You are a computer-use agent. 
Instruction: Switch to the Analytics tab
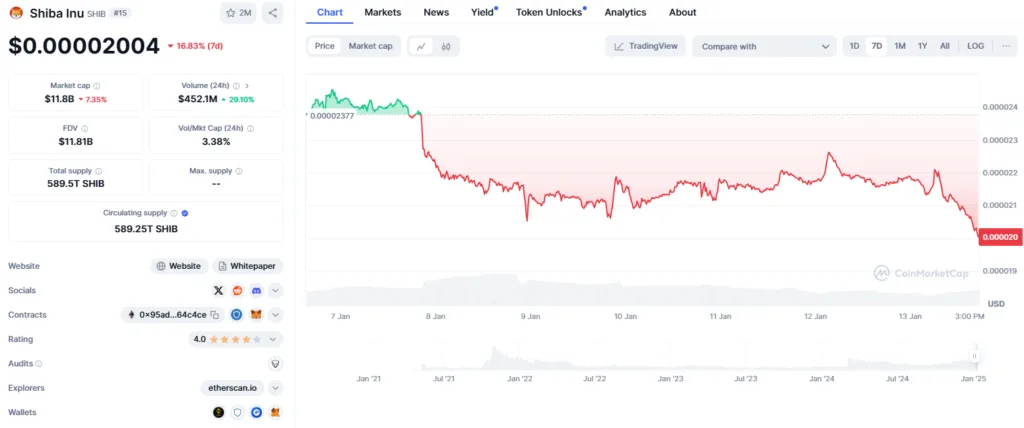click(626, 12)
